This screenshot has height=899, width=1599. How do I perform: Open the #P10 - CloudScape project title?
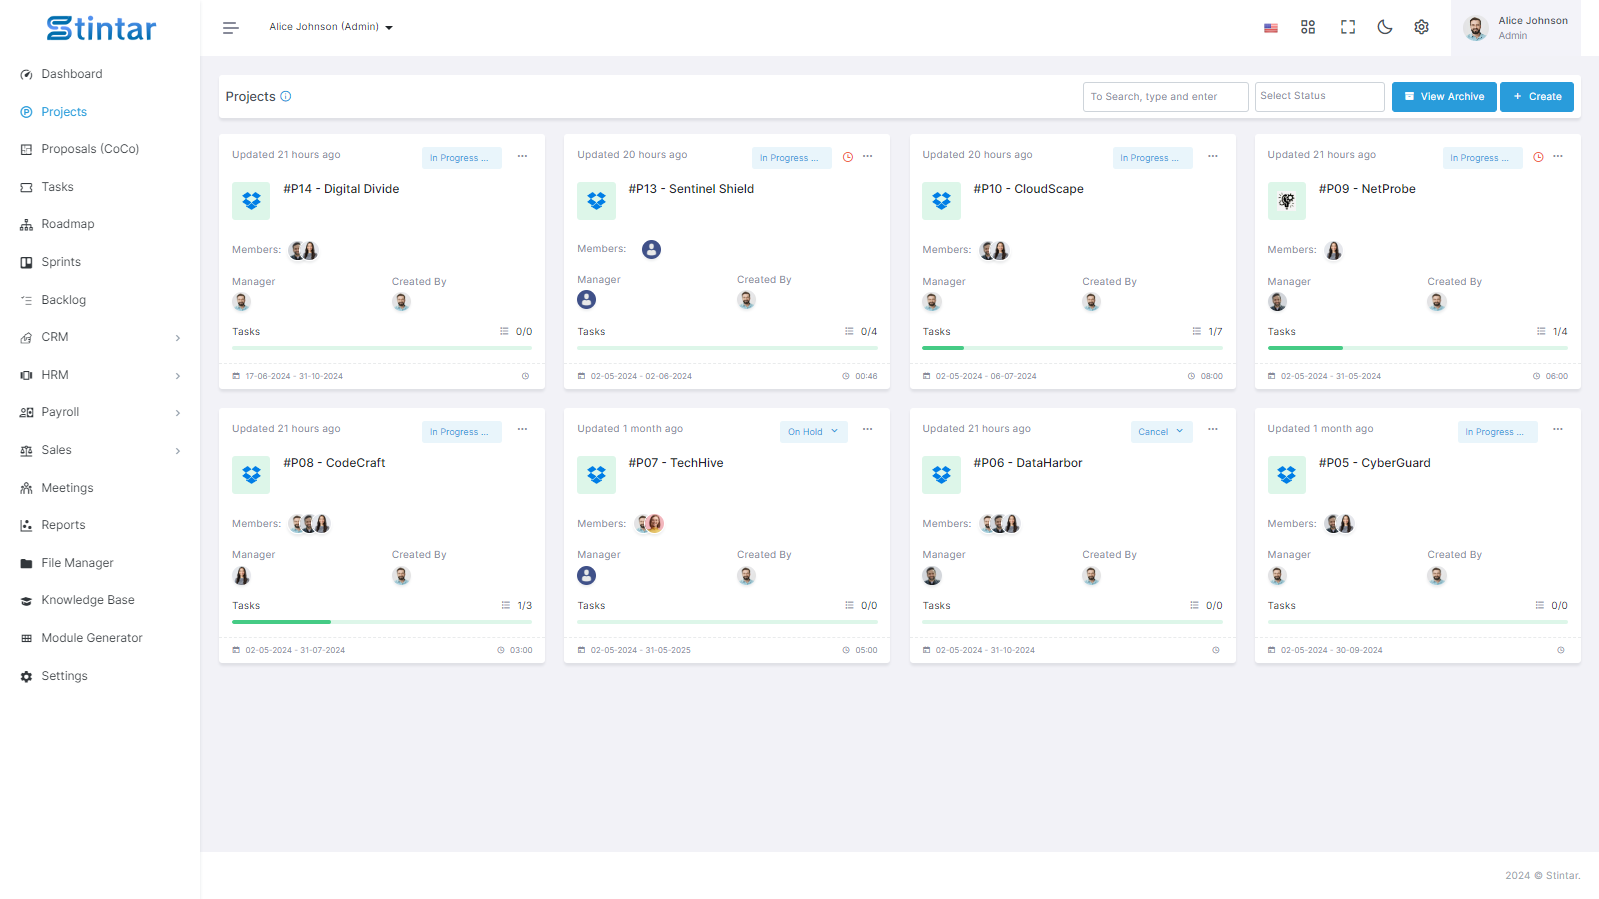click(x=1028, y=189)
